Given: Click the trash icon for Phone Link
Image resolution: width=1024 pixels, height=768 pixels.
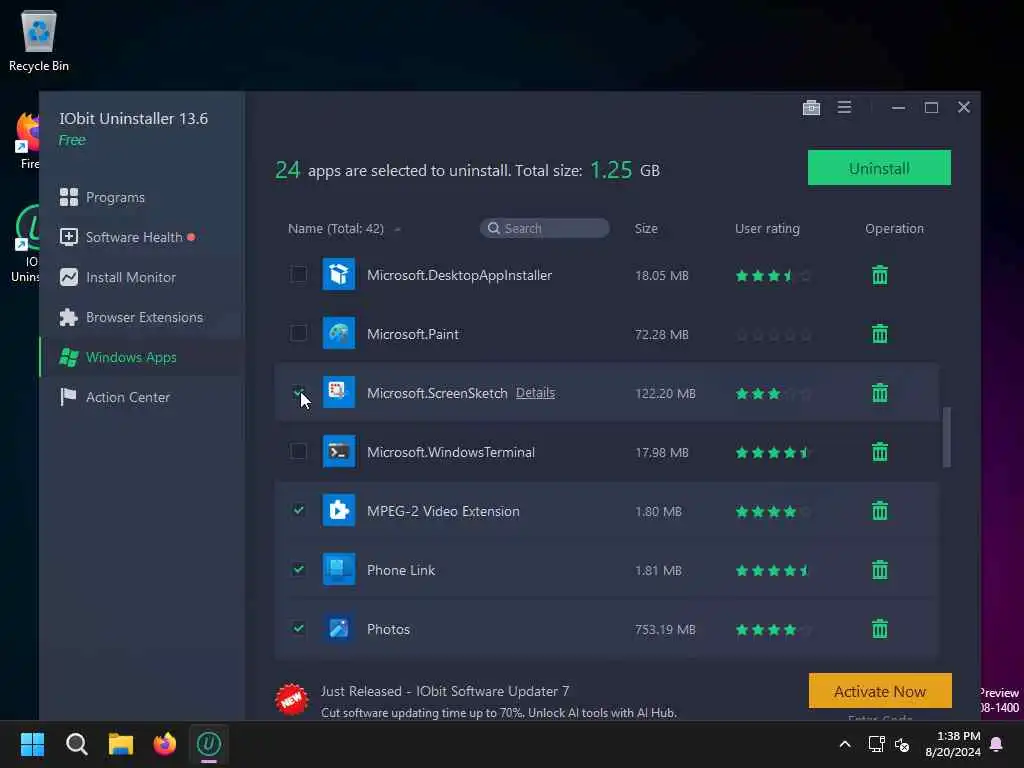Looking at the screenshot, I should click(880, 569).
